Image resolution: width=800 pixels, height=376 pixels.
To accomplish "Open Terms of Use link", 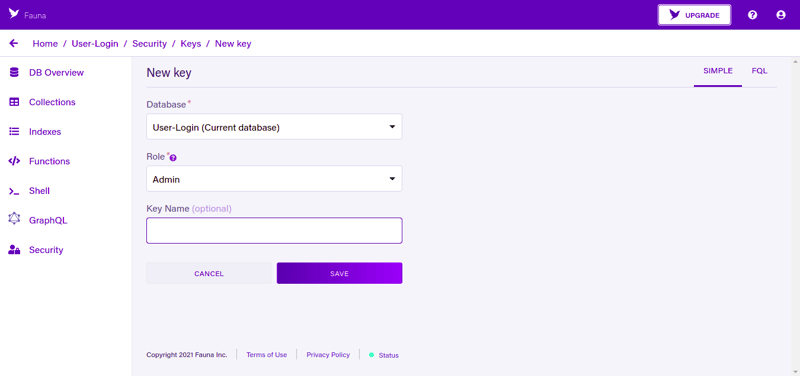I will (x=266, y=355).
